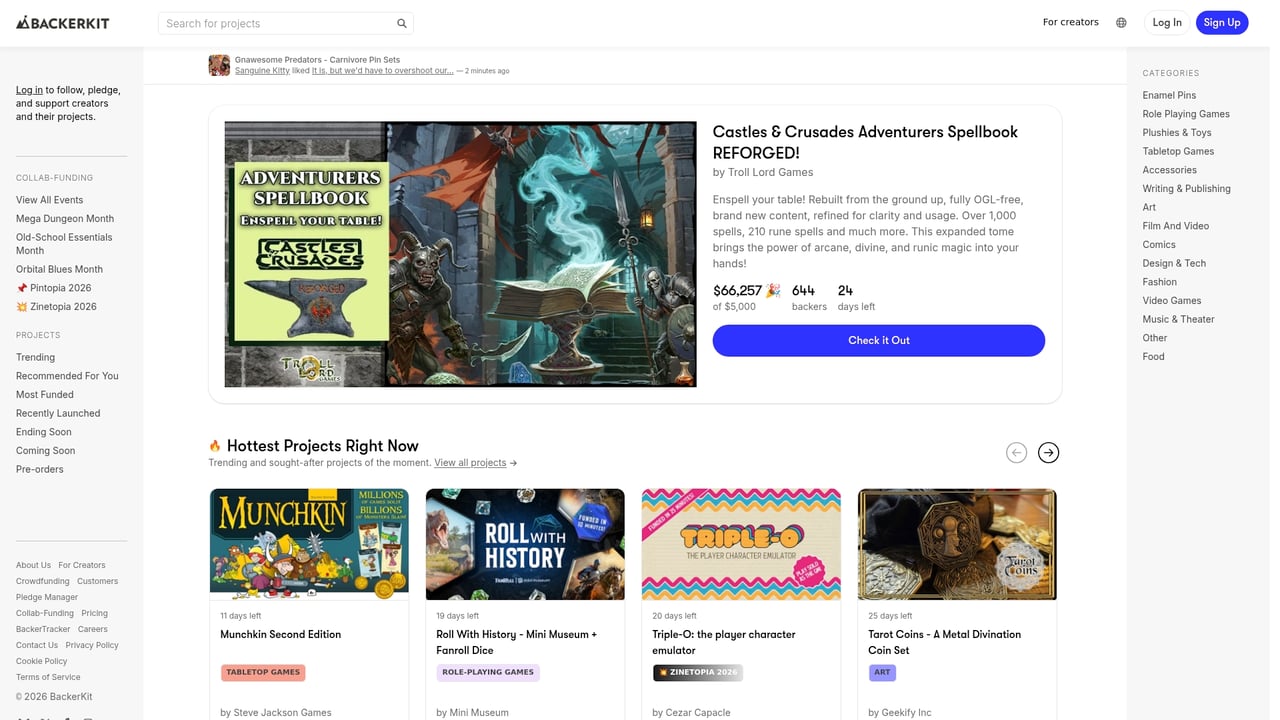Click the View all projects link

pos(470,462)
